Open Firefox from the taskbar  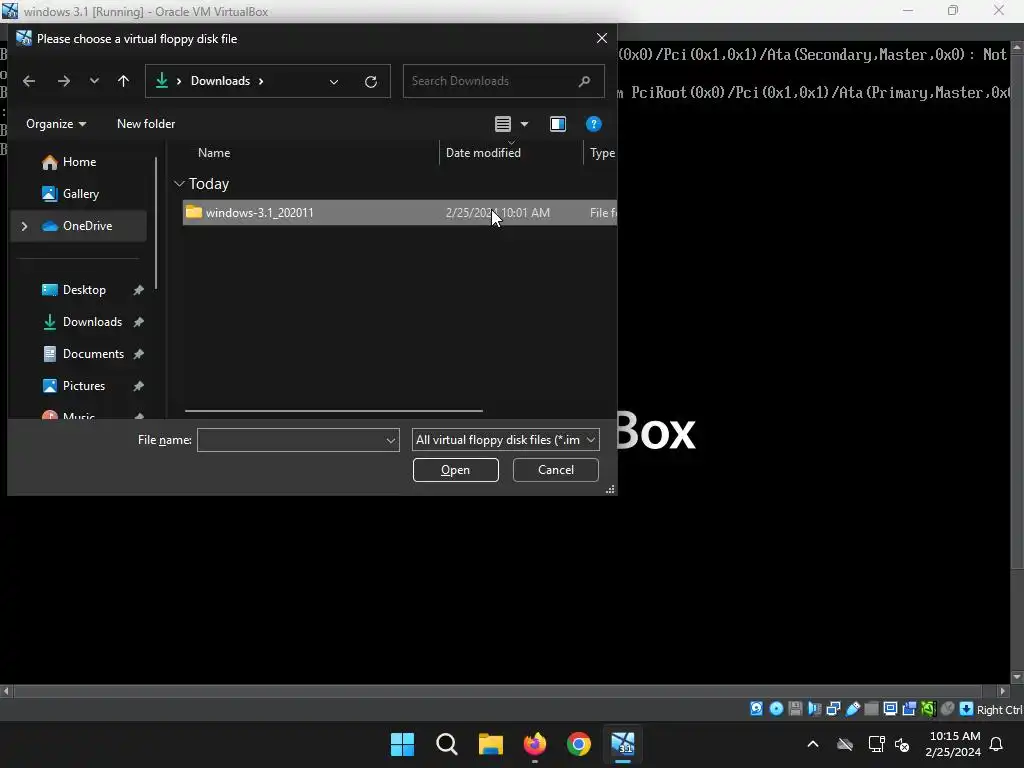pyautogui.click(x=535, y=744)
